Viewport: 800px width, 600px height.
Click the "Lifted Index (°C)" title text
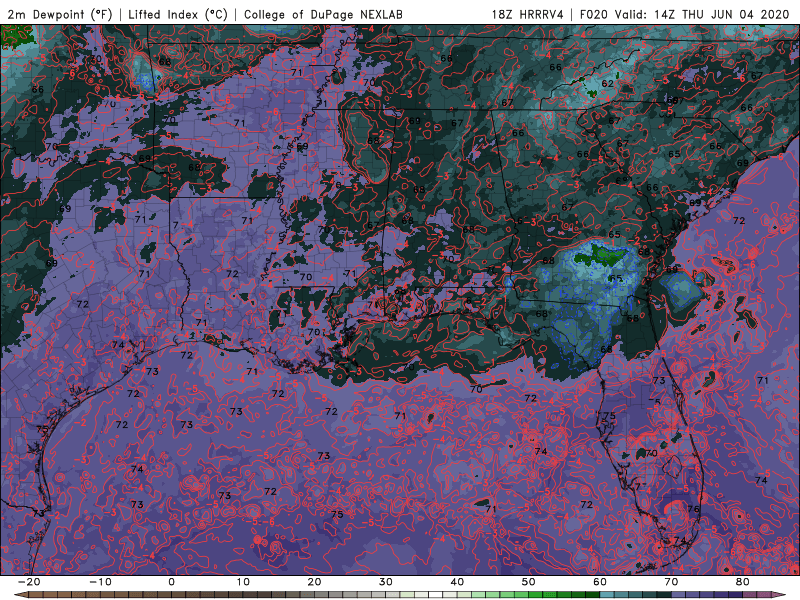point(178,15)
